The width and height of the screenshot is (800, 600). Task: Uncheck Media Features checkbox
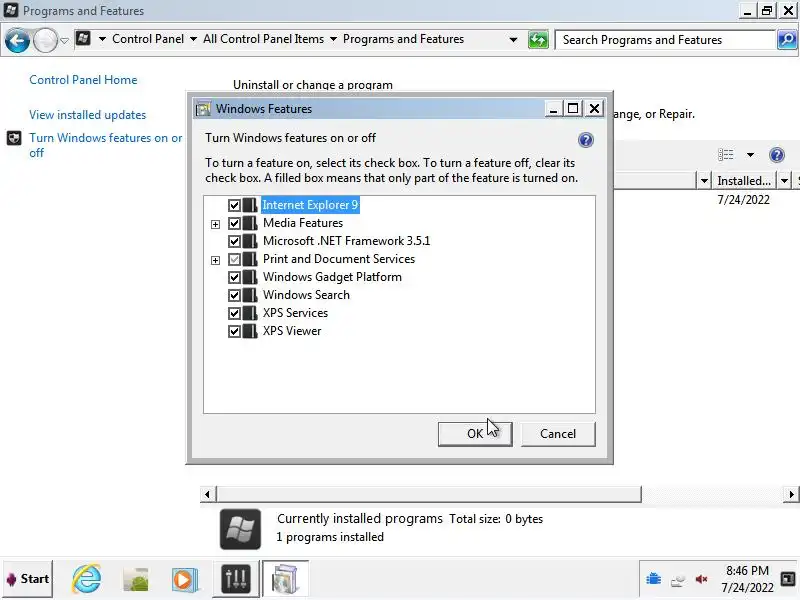tap(234, 223)
